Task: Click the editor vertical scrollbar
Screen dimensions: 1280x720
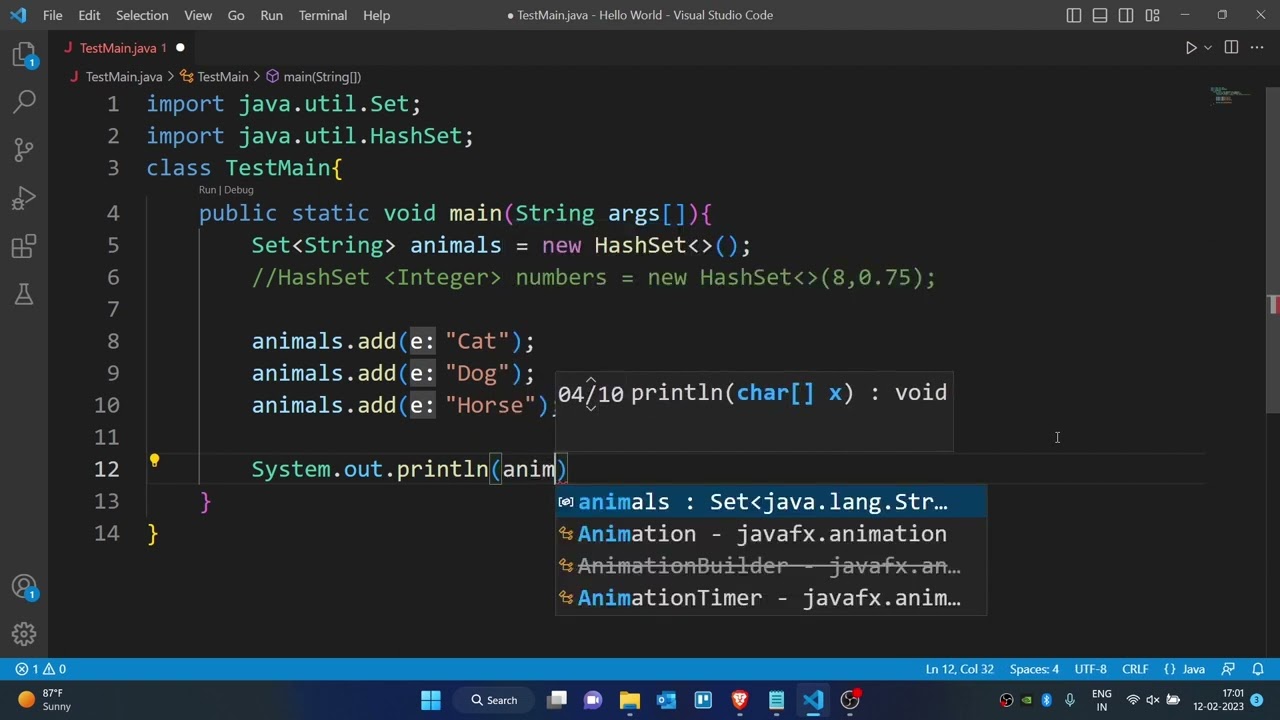Action: click(x=1273, y=250)
